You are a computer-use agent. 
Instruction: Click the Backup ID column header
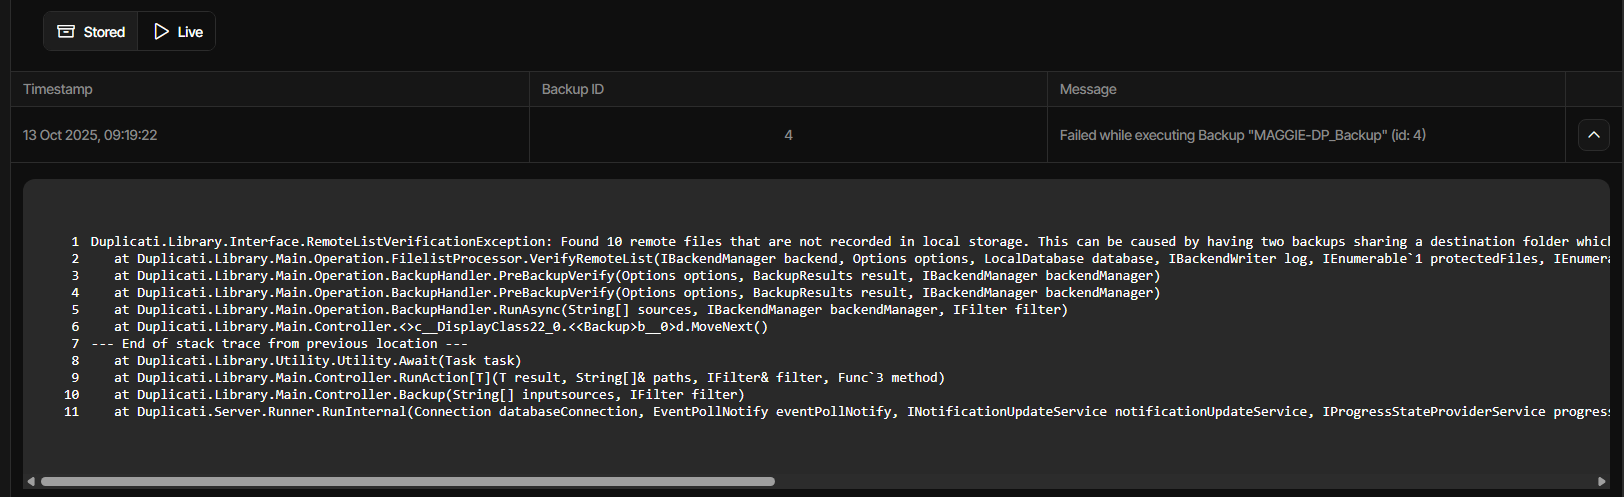(573, 89)
